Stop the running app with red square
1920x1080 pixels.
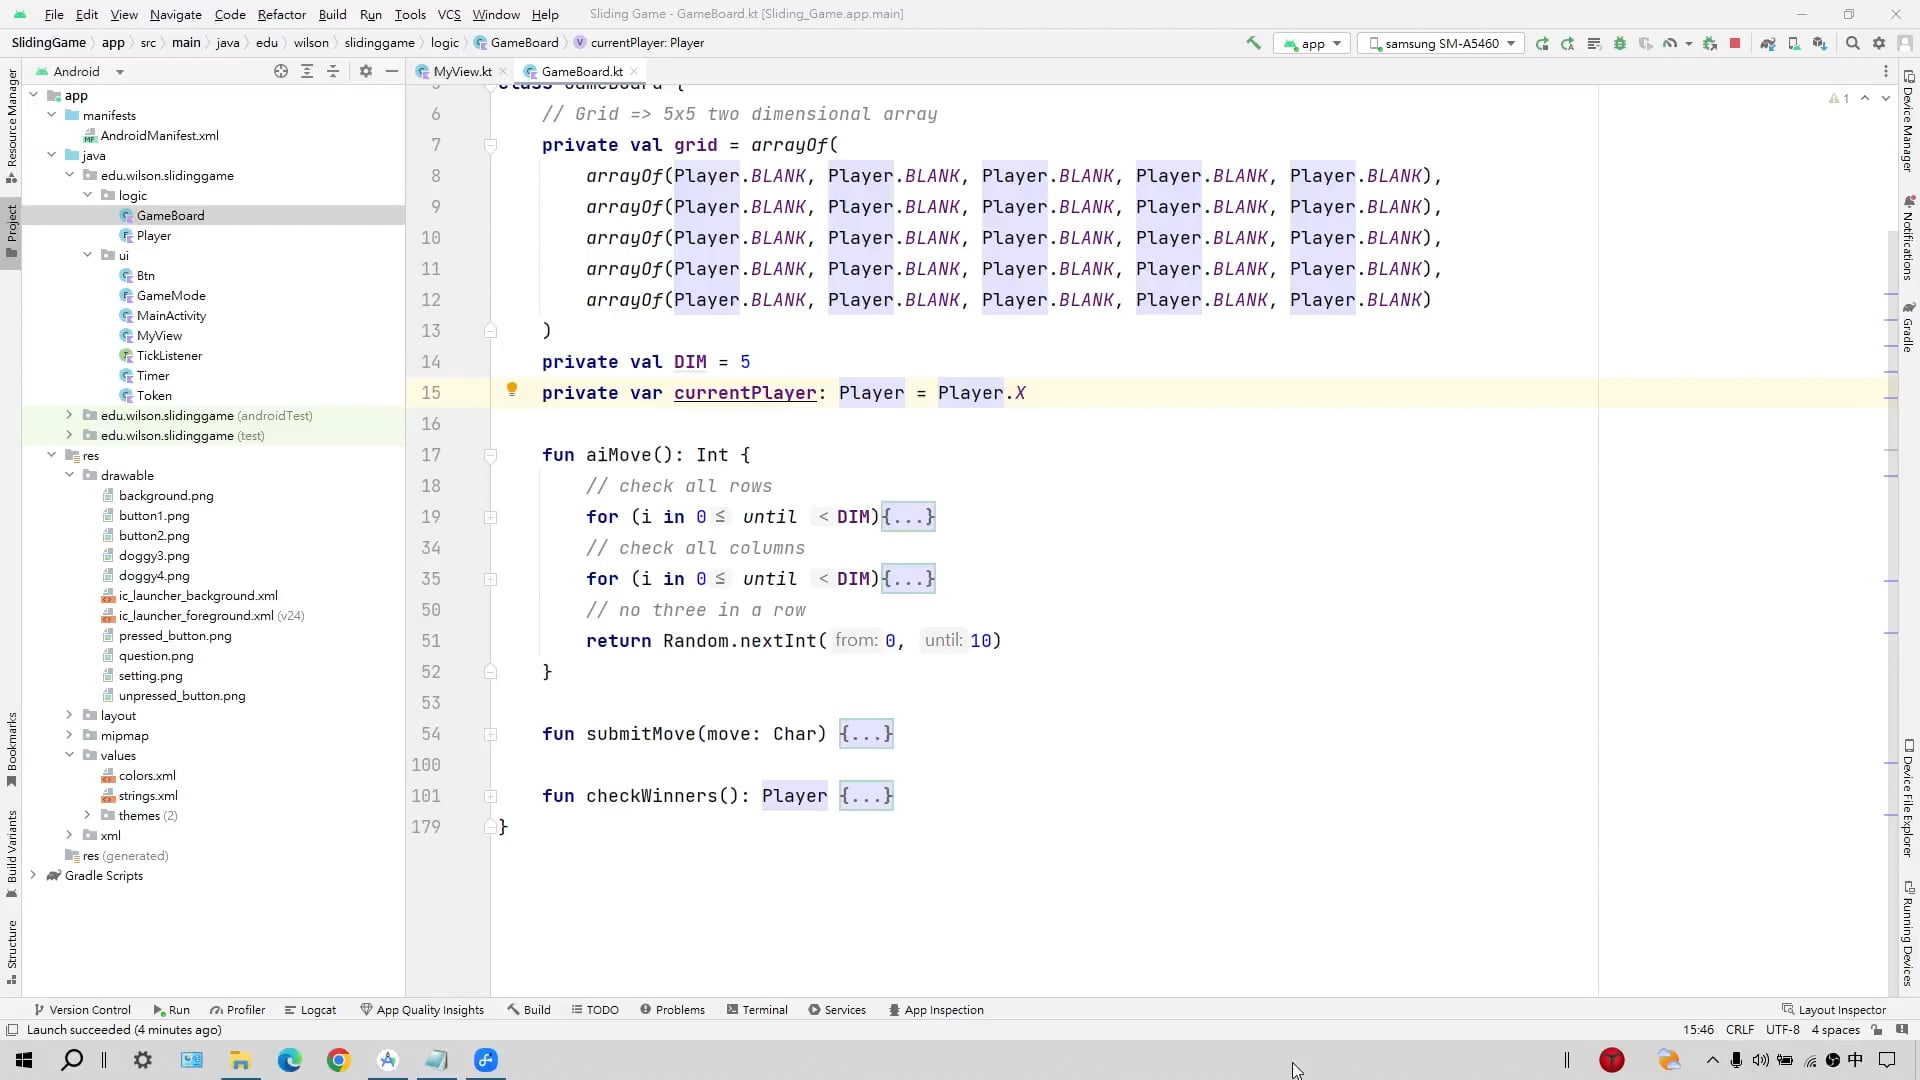[1735, 43]
